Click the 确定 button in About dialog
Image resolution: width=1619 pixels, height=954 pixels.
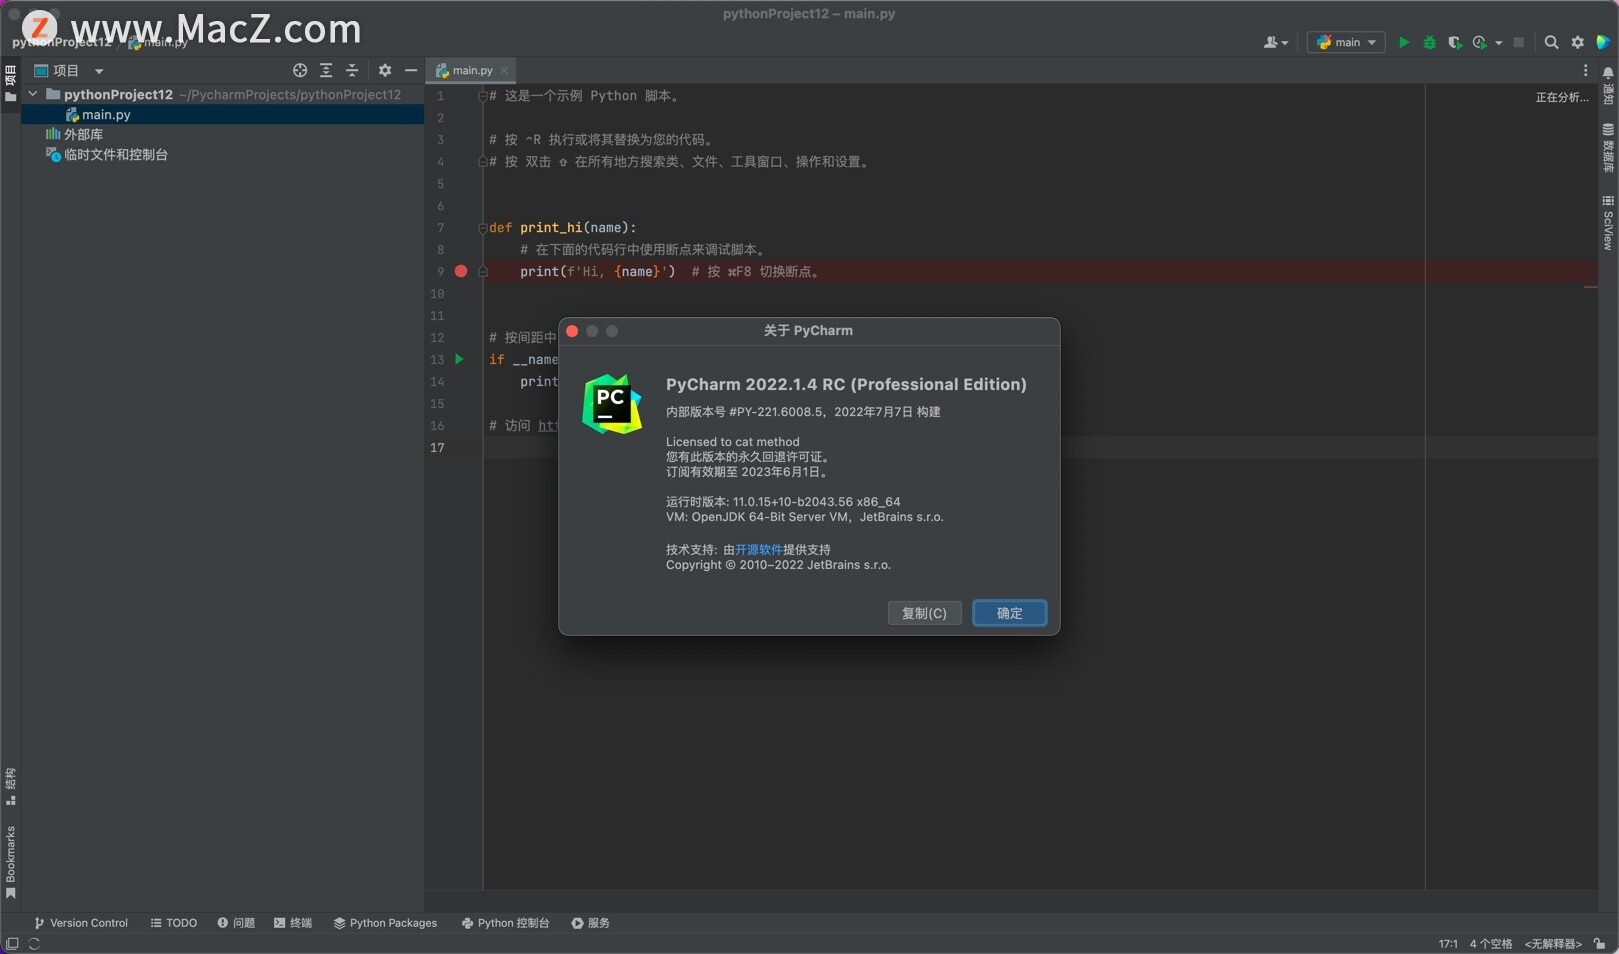pyautogui.click(x=1009, y=613)
